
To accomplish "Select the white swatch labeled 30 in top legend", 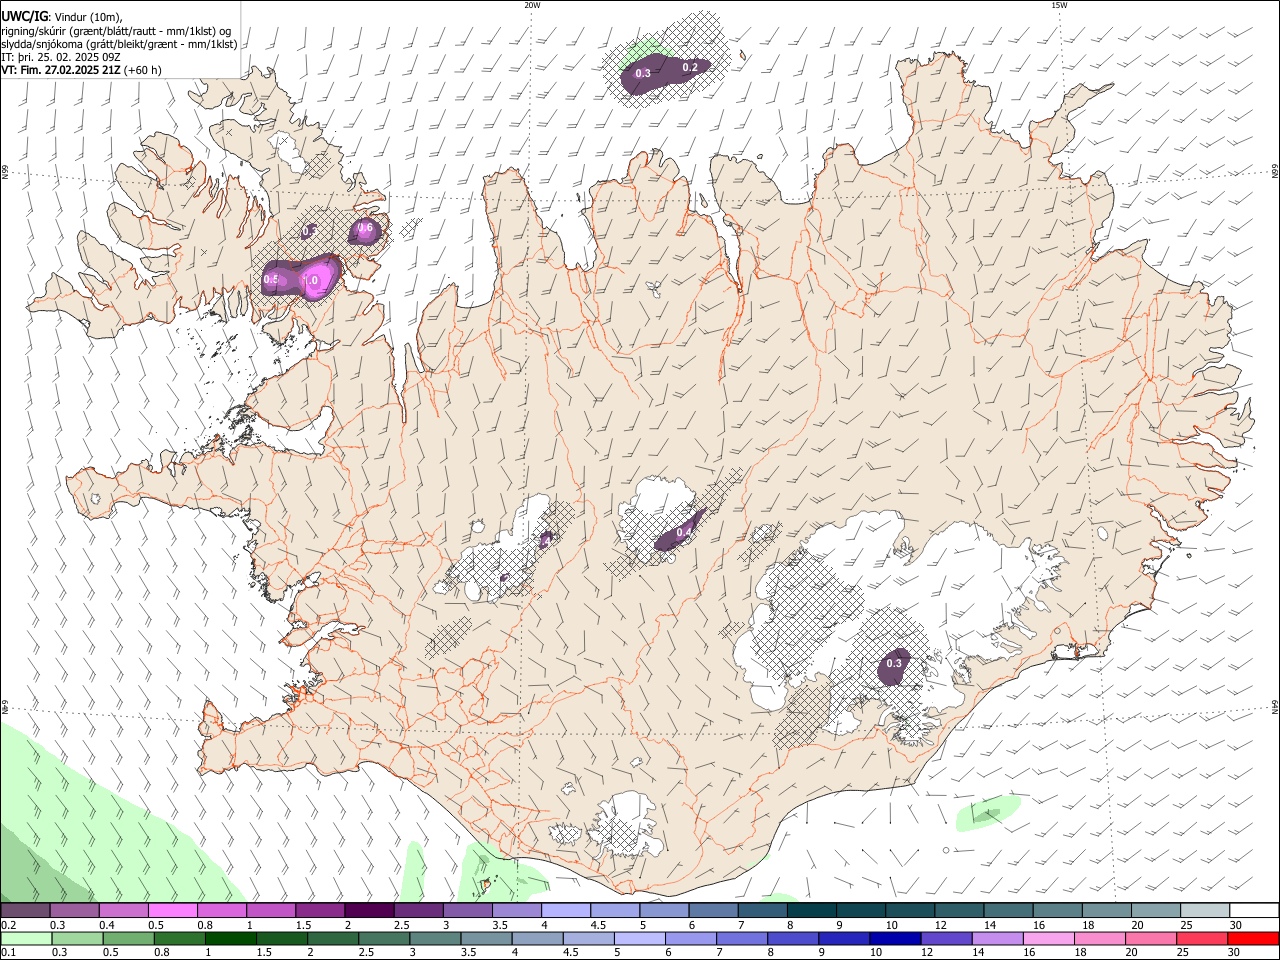I will [x=1254, y=911].
